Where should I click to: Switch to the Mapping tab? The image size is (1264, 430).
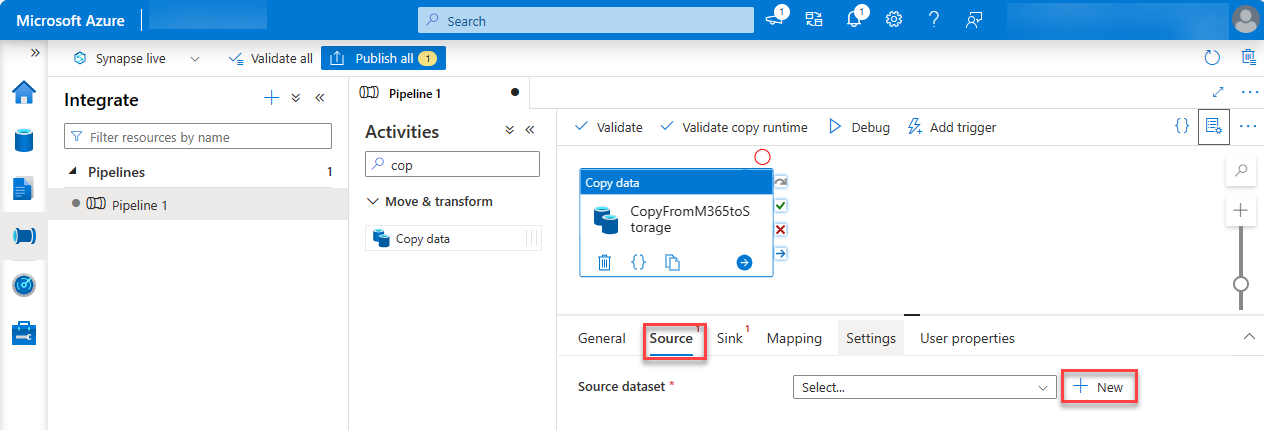[794, 338]
